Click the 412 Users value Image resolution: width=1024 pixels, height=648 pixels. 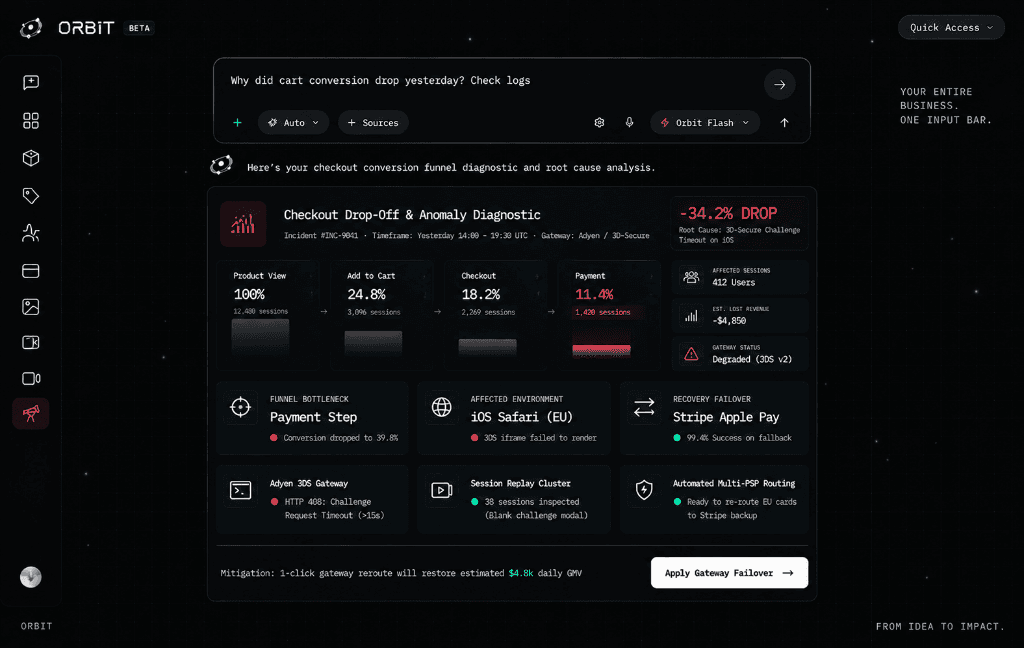point(733,283)
